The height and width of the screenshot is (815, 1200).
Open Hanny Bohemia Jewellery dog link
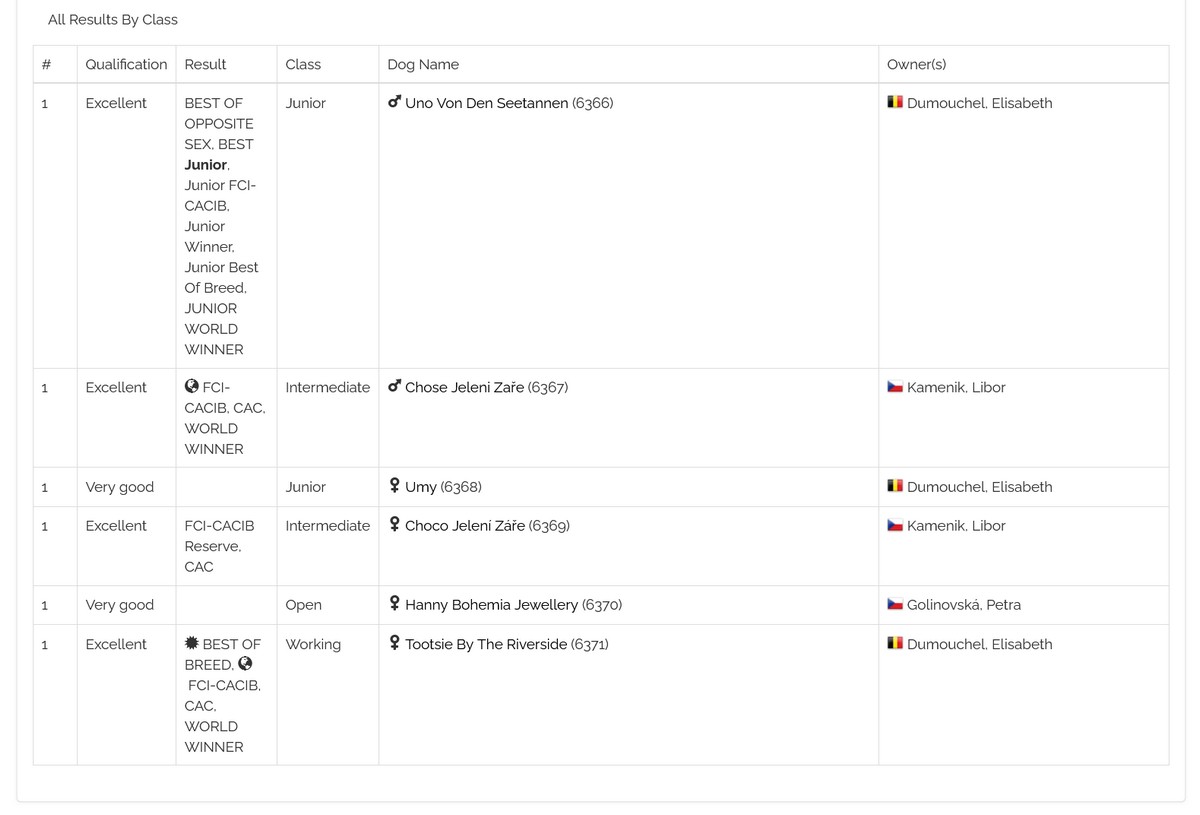(x=491, y=605)
